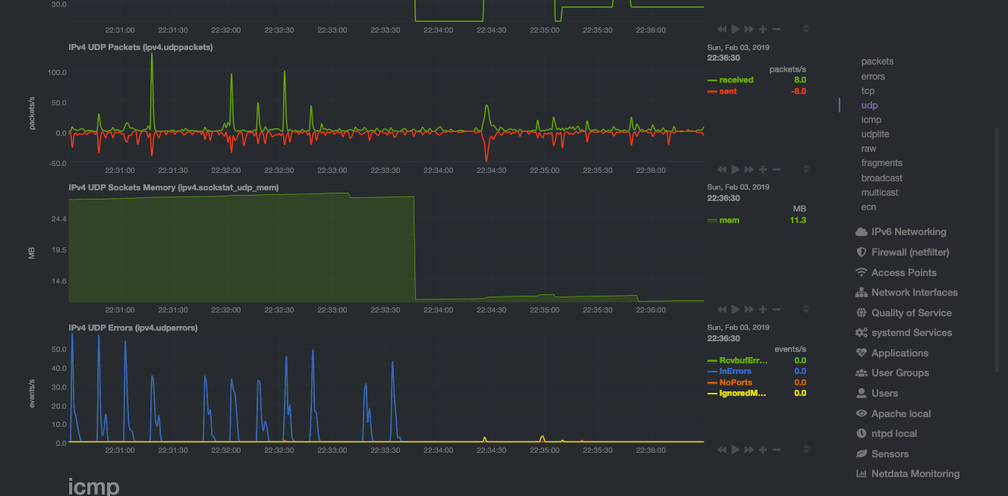
Task: Play the chart above IPv4 UDP Packets
Action: 736,29
